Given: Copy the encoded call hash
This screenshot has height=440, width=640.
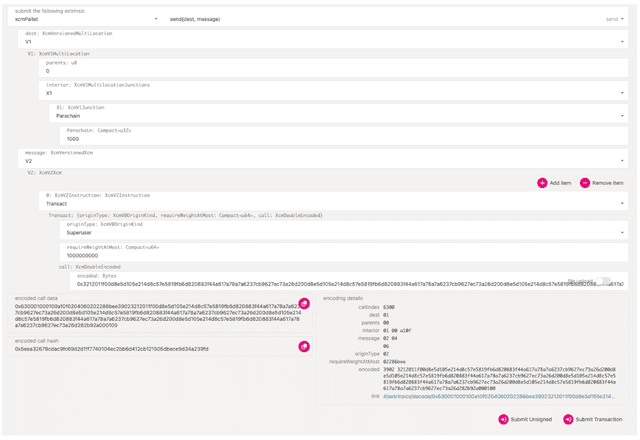Looking at the screenshot, I should (x=304, y=347).
